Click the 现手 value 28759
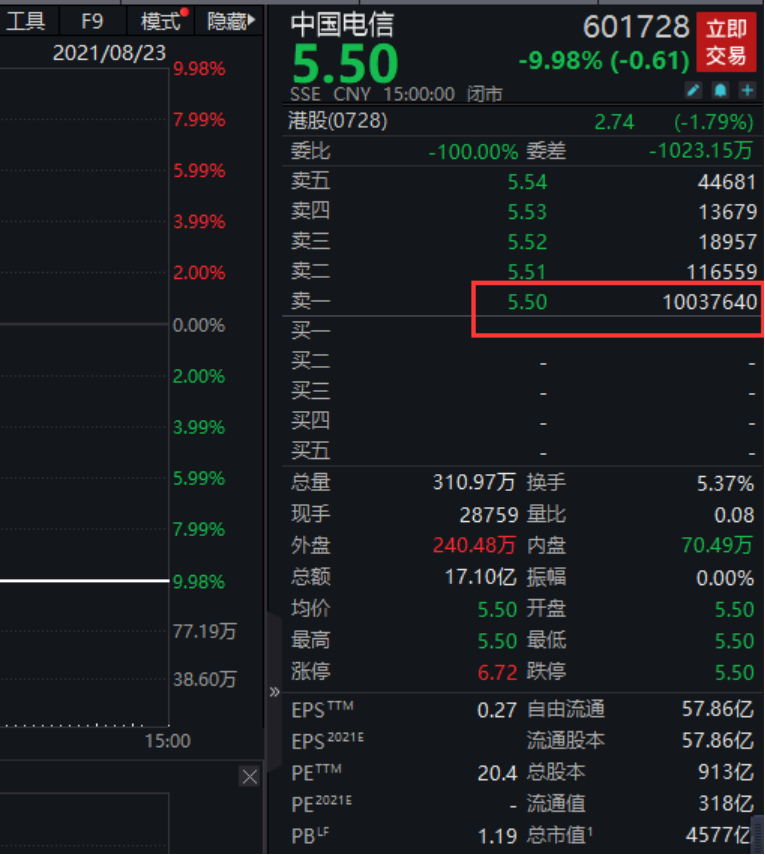This screenshot has width=765, height=855. pos(489,515)
